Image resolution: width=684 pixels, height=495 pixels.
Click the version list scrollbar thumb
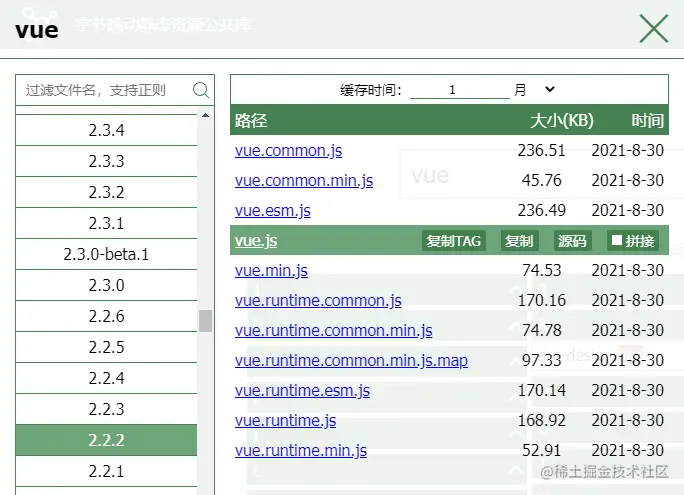click(205, 321)
